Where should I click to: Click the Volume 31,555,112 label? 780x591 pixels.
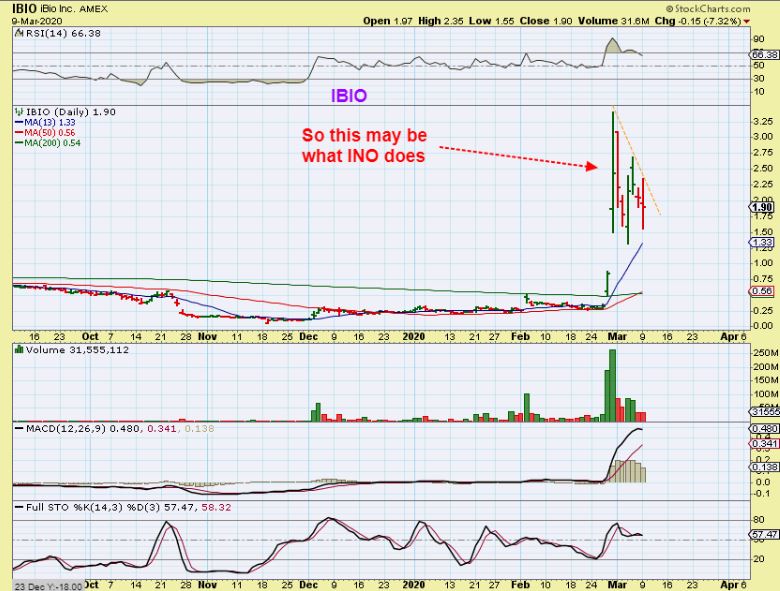coord(77,350)
